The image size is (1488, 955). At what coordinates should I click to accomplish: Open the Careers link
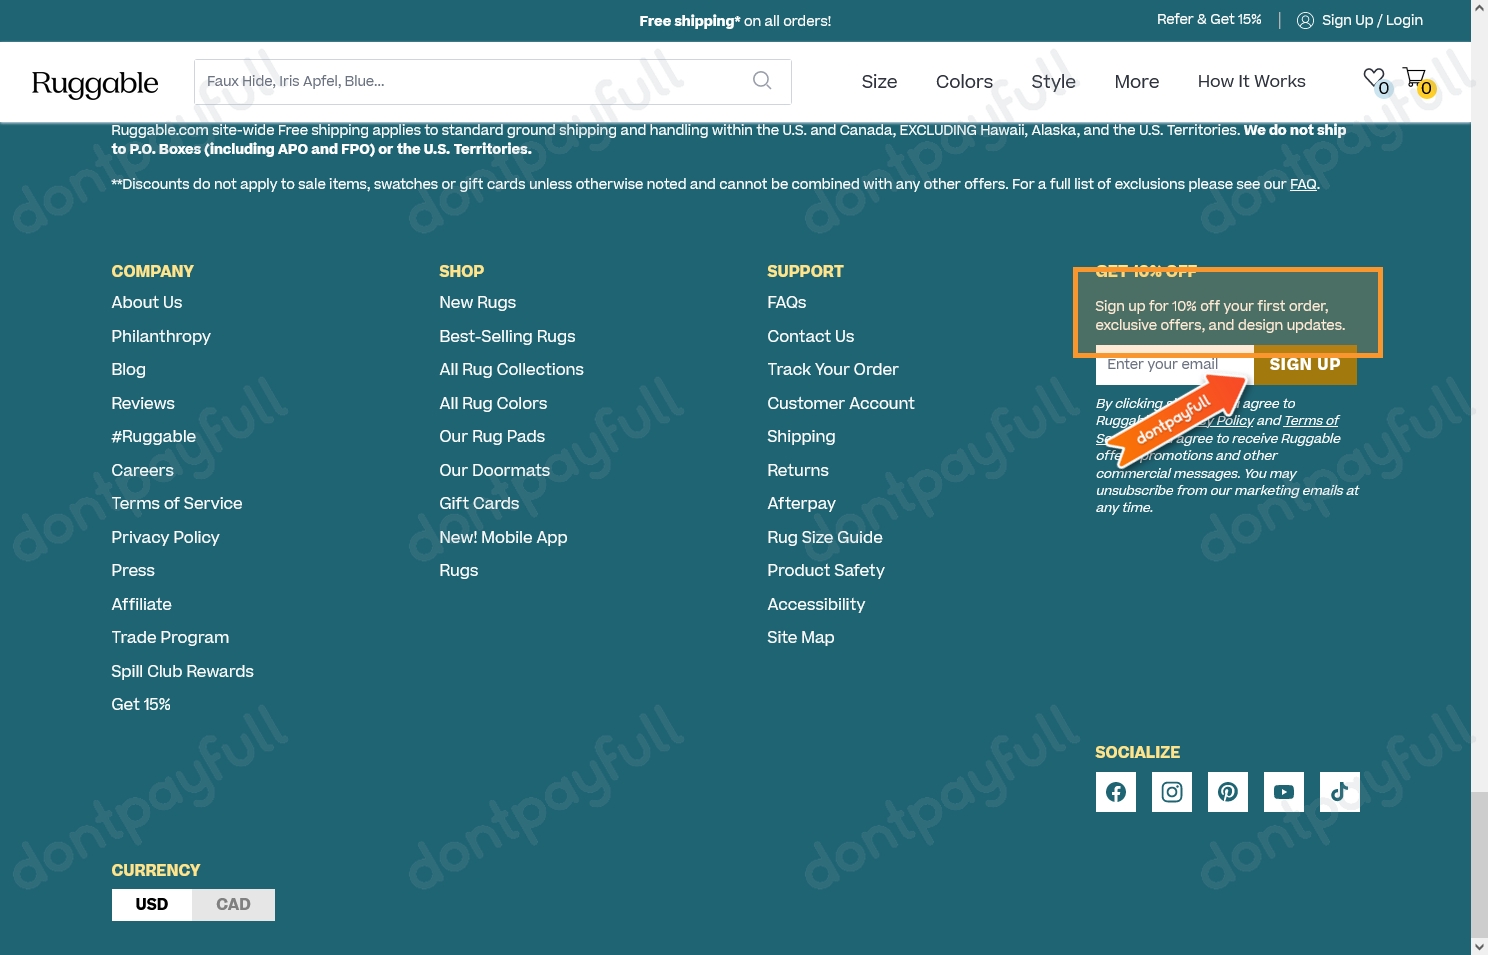(143, 470)
